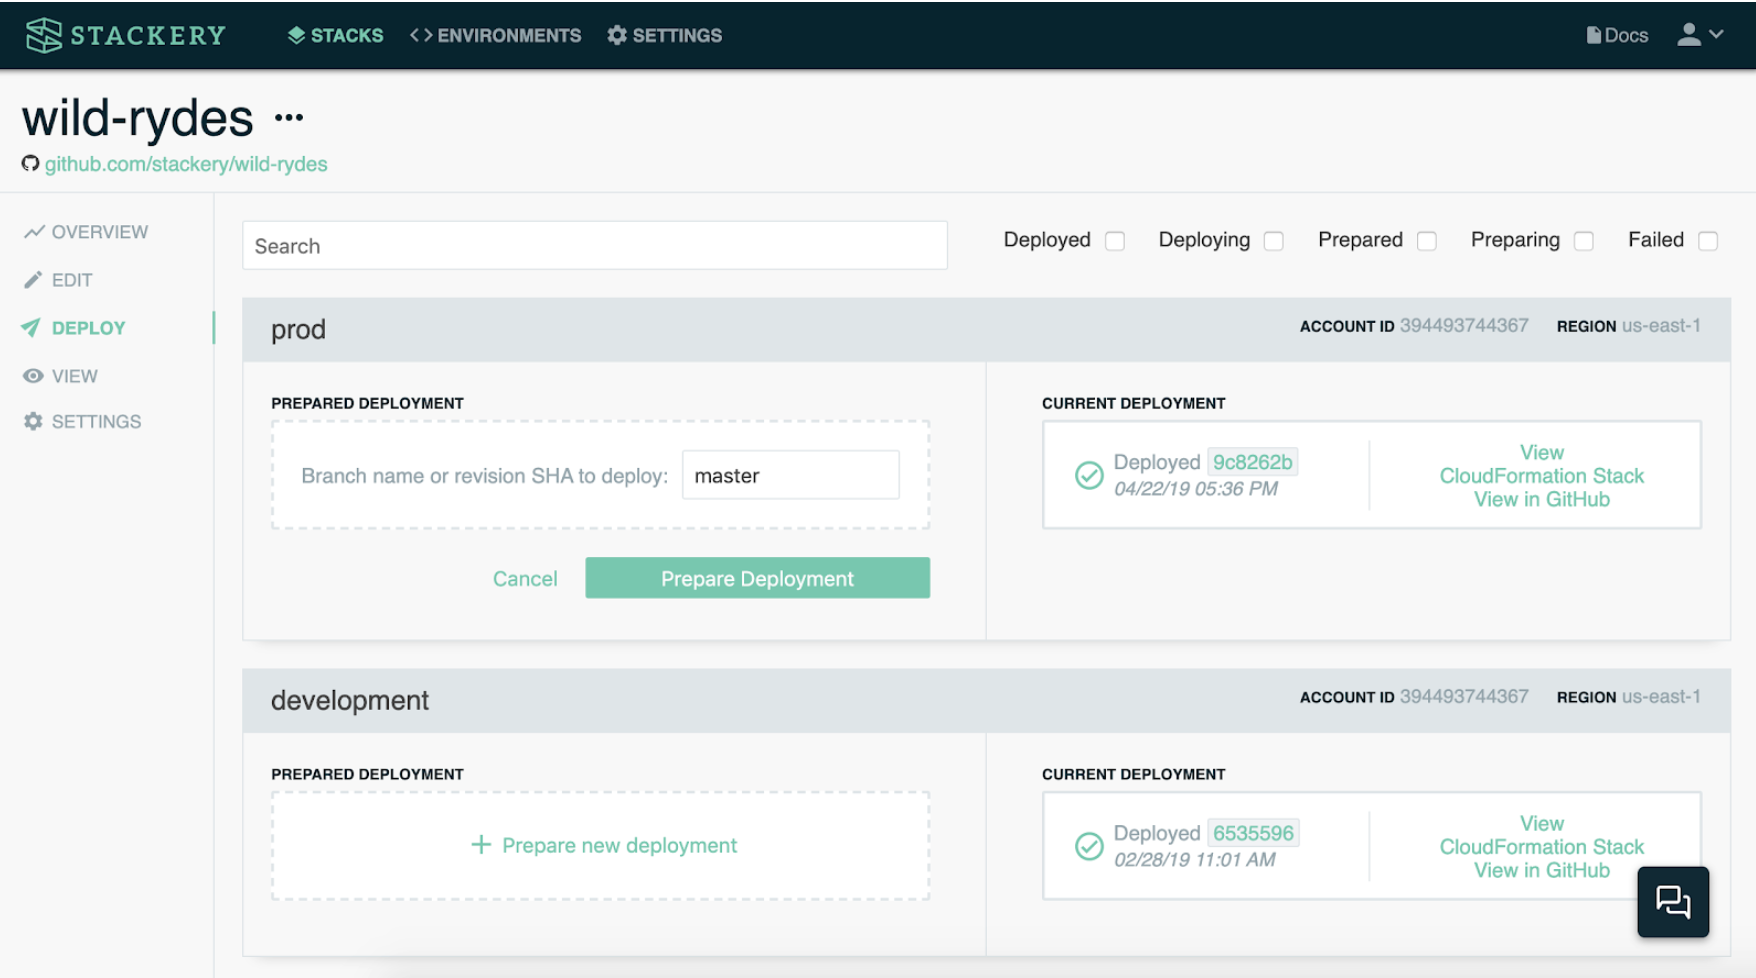1756x978 pixels.
Task: Go to the View sidebar tab
Action: point(61,376)
